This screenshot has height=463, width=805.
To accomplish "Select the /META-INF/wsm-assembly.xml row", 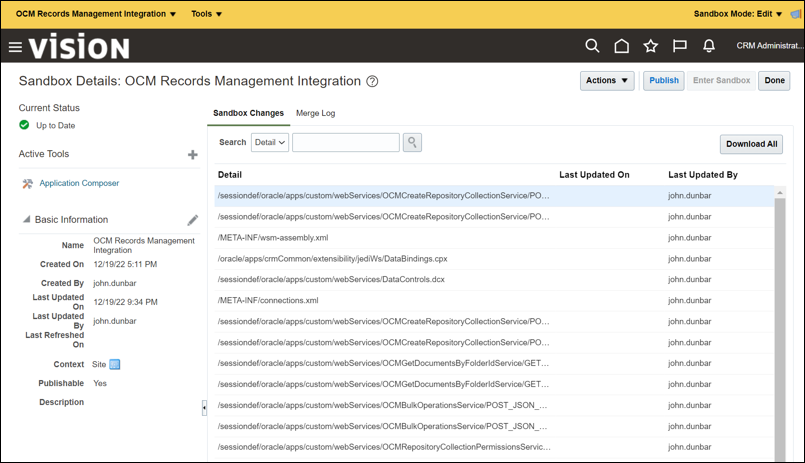I will (x=494, y=238).
